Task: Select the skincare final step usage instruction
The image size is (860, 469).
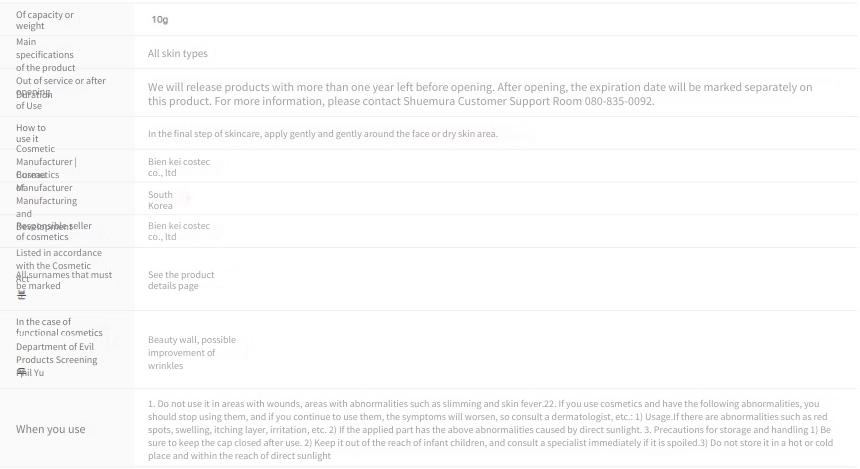Action: point(322,134)
